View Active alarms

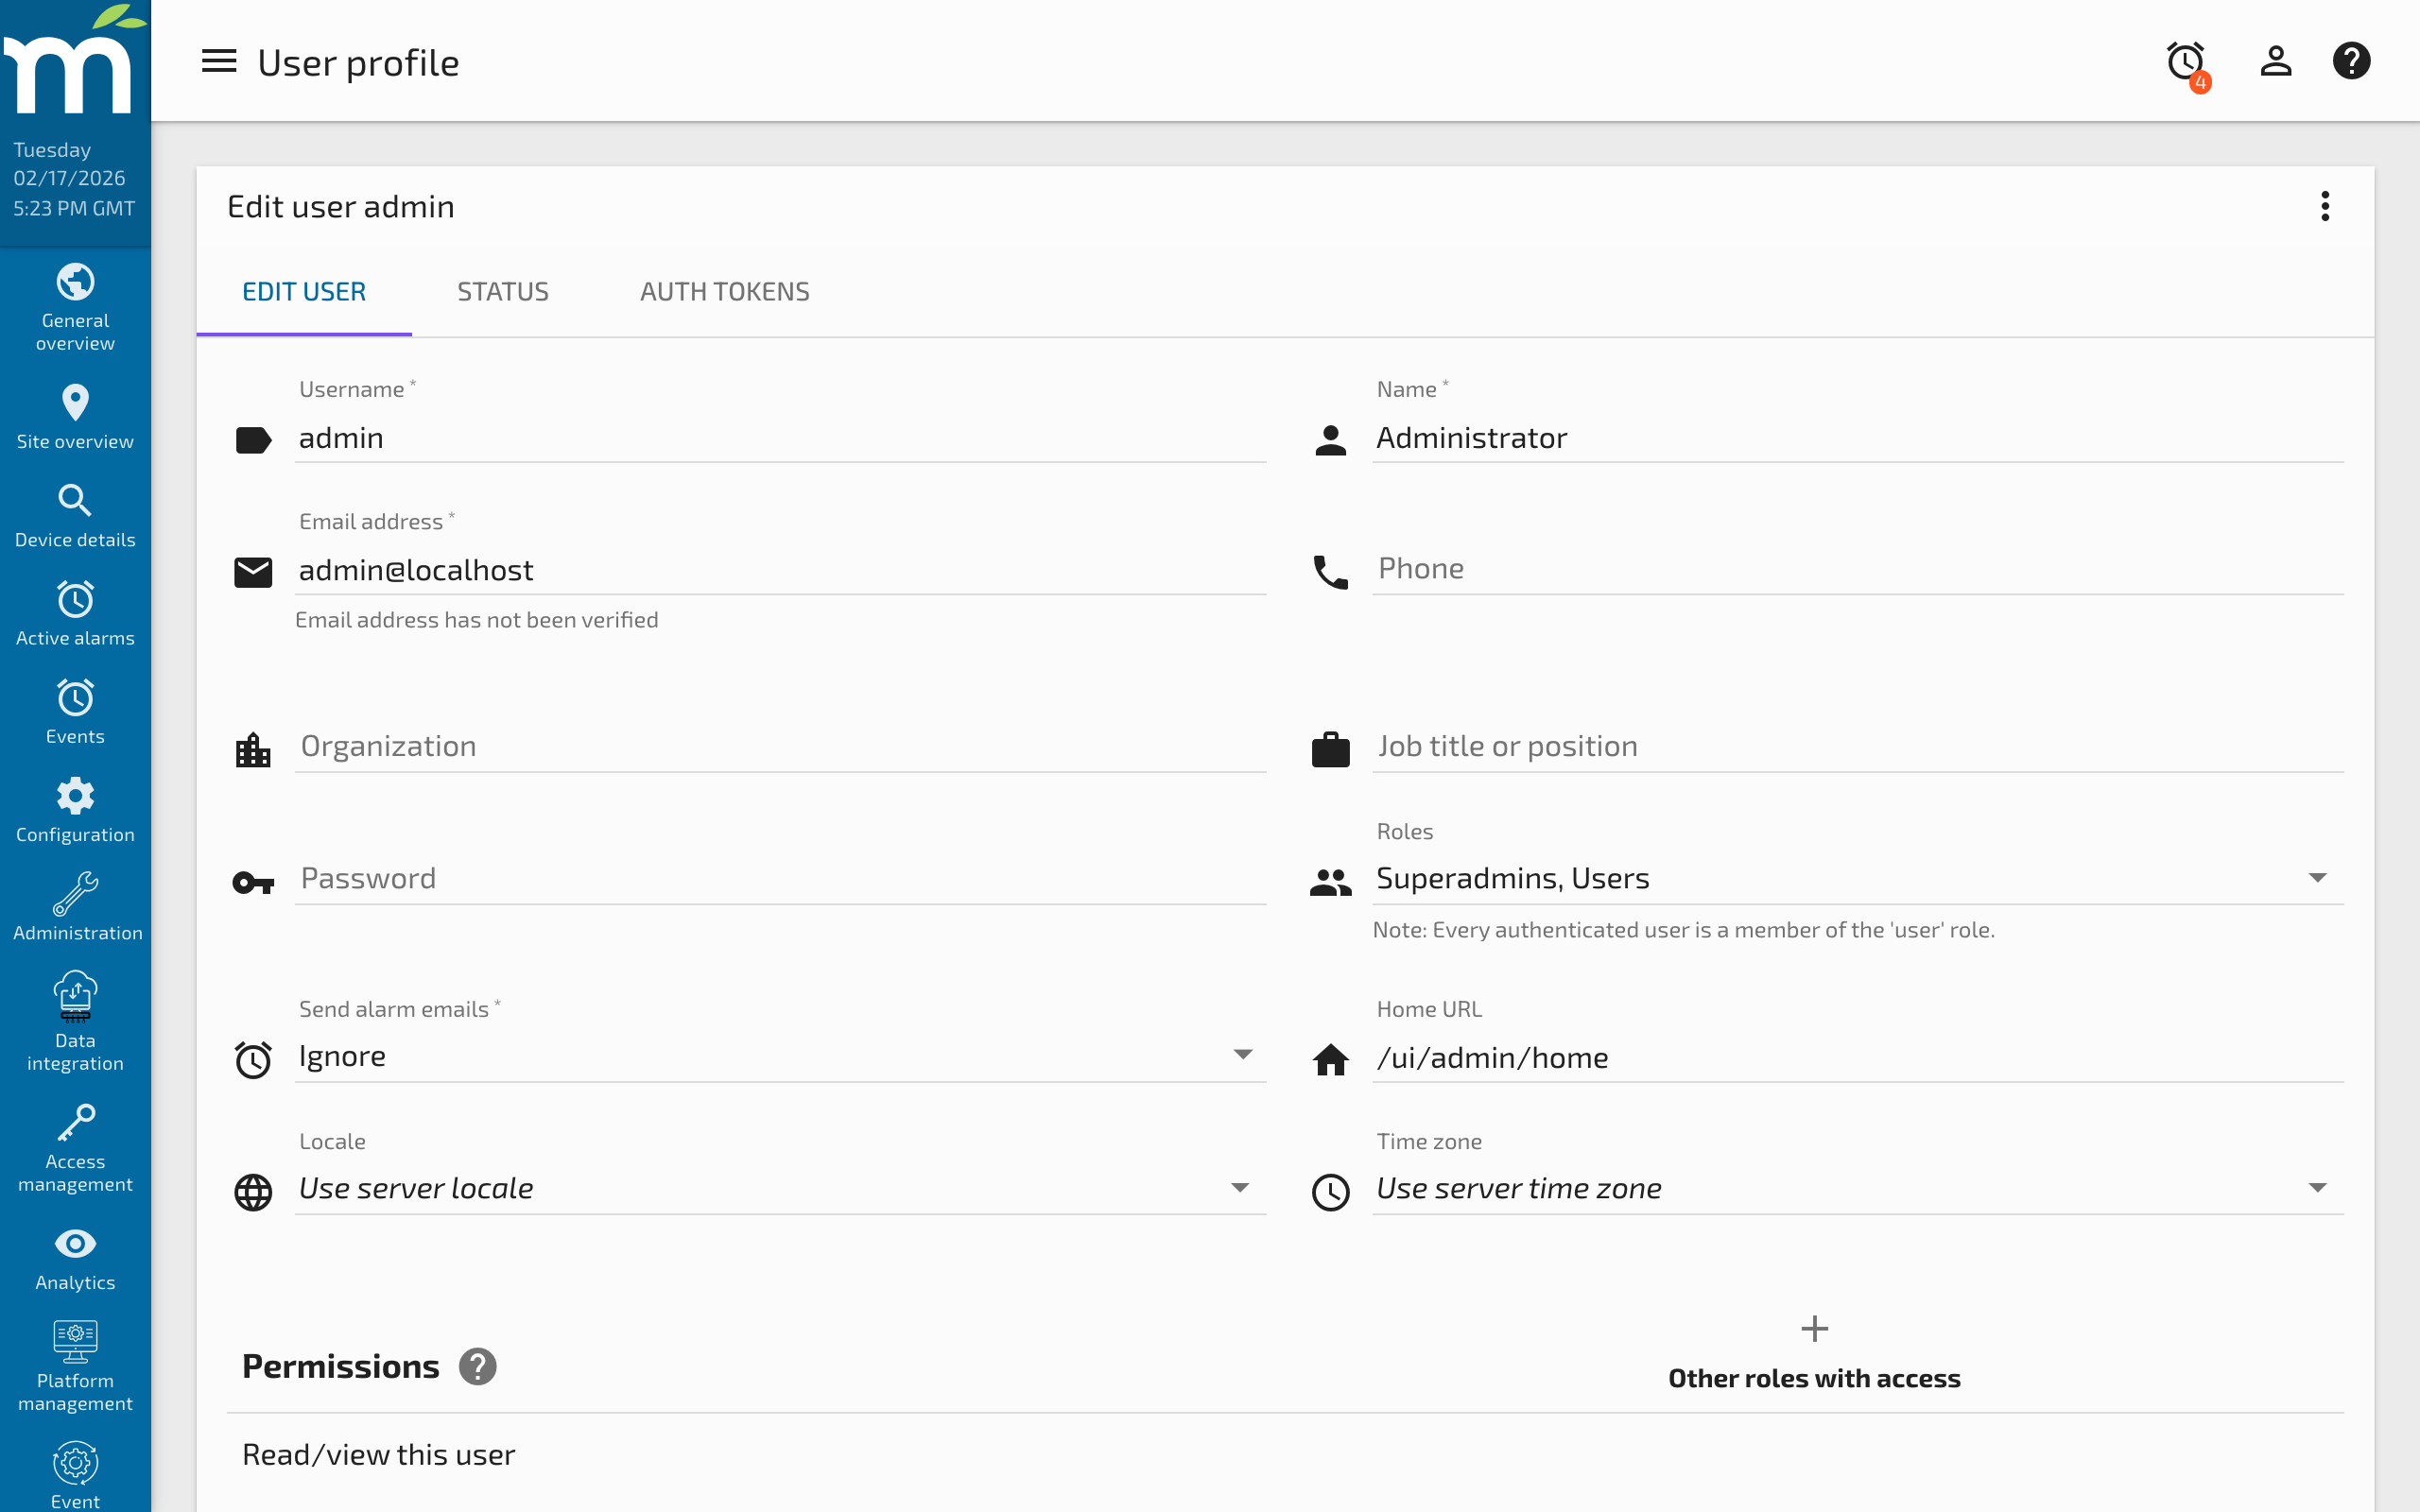coord(75,612)
